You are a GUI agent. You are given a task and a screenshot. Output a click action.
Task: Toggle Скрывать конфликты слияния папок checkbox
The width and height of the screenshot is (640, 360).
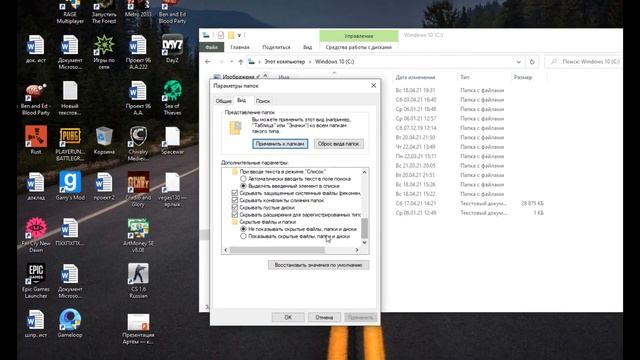[x=235, y=200]
